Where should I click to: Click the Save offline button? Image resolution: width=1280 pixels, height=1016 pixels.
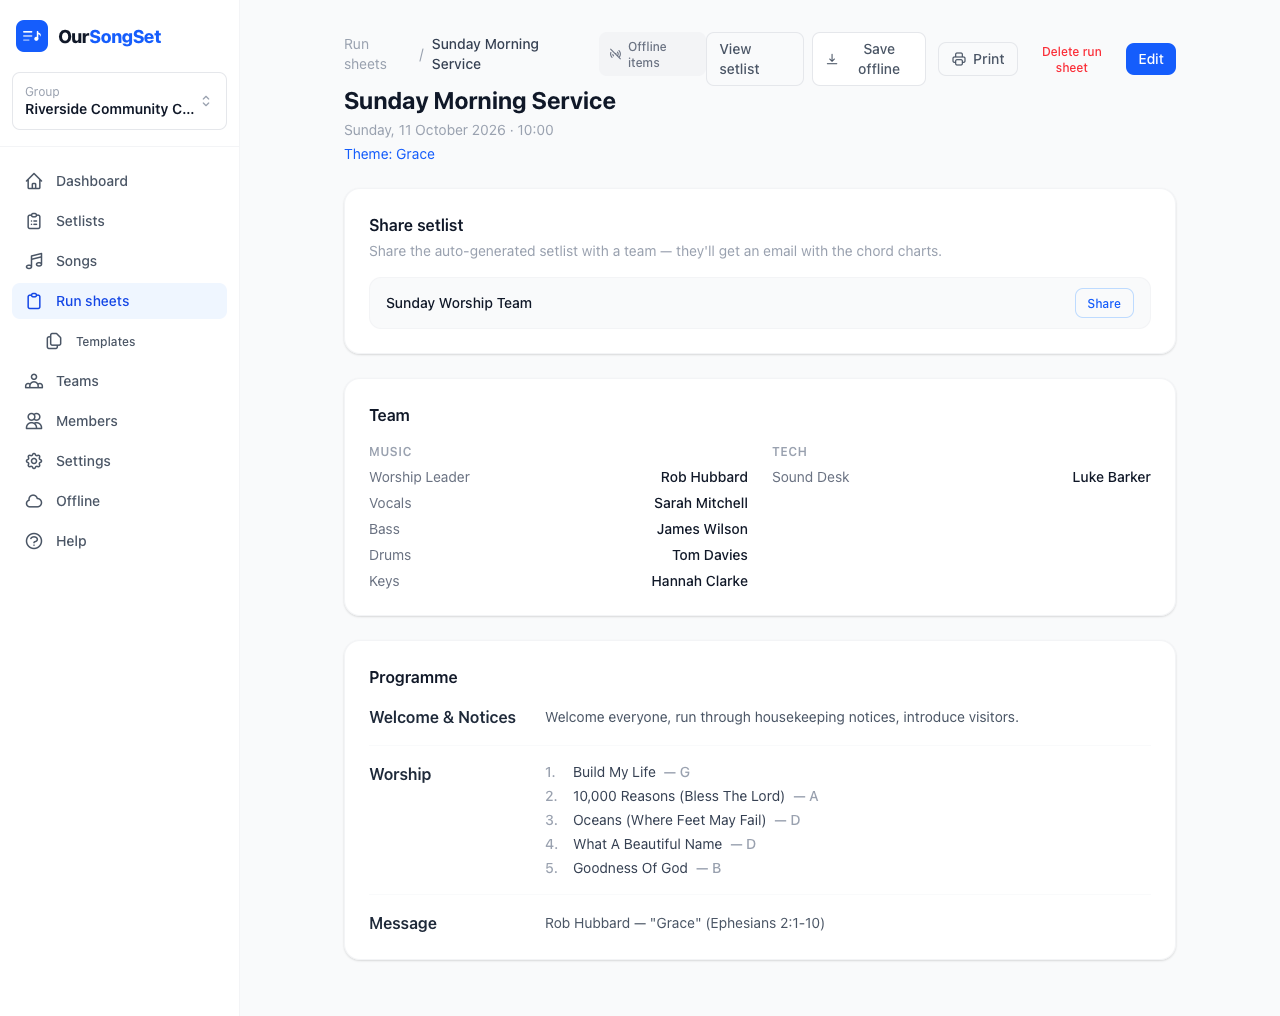(869, 59)
